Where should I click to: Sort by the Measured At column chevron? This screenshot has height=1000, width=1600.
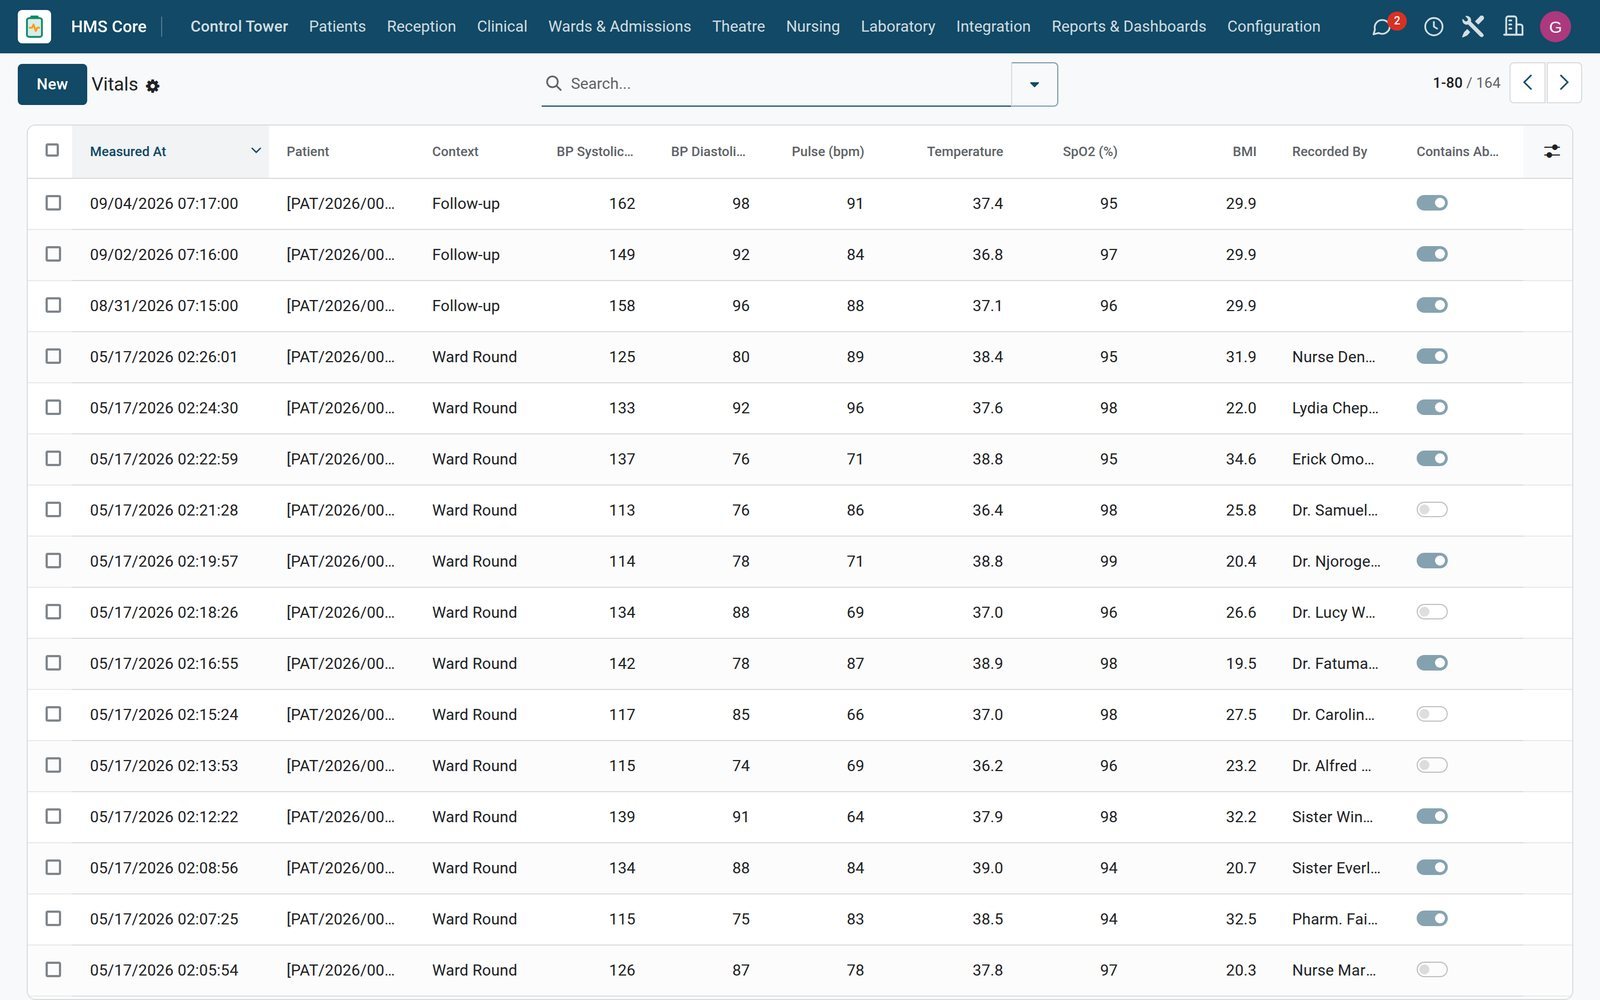point(256,151)
